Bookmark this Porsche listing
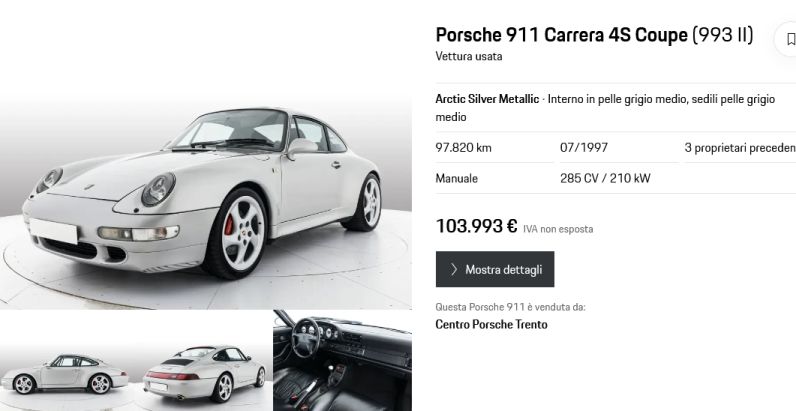Image resolution: width=796 pixels, height=411 pixels. coord(788,39)
